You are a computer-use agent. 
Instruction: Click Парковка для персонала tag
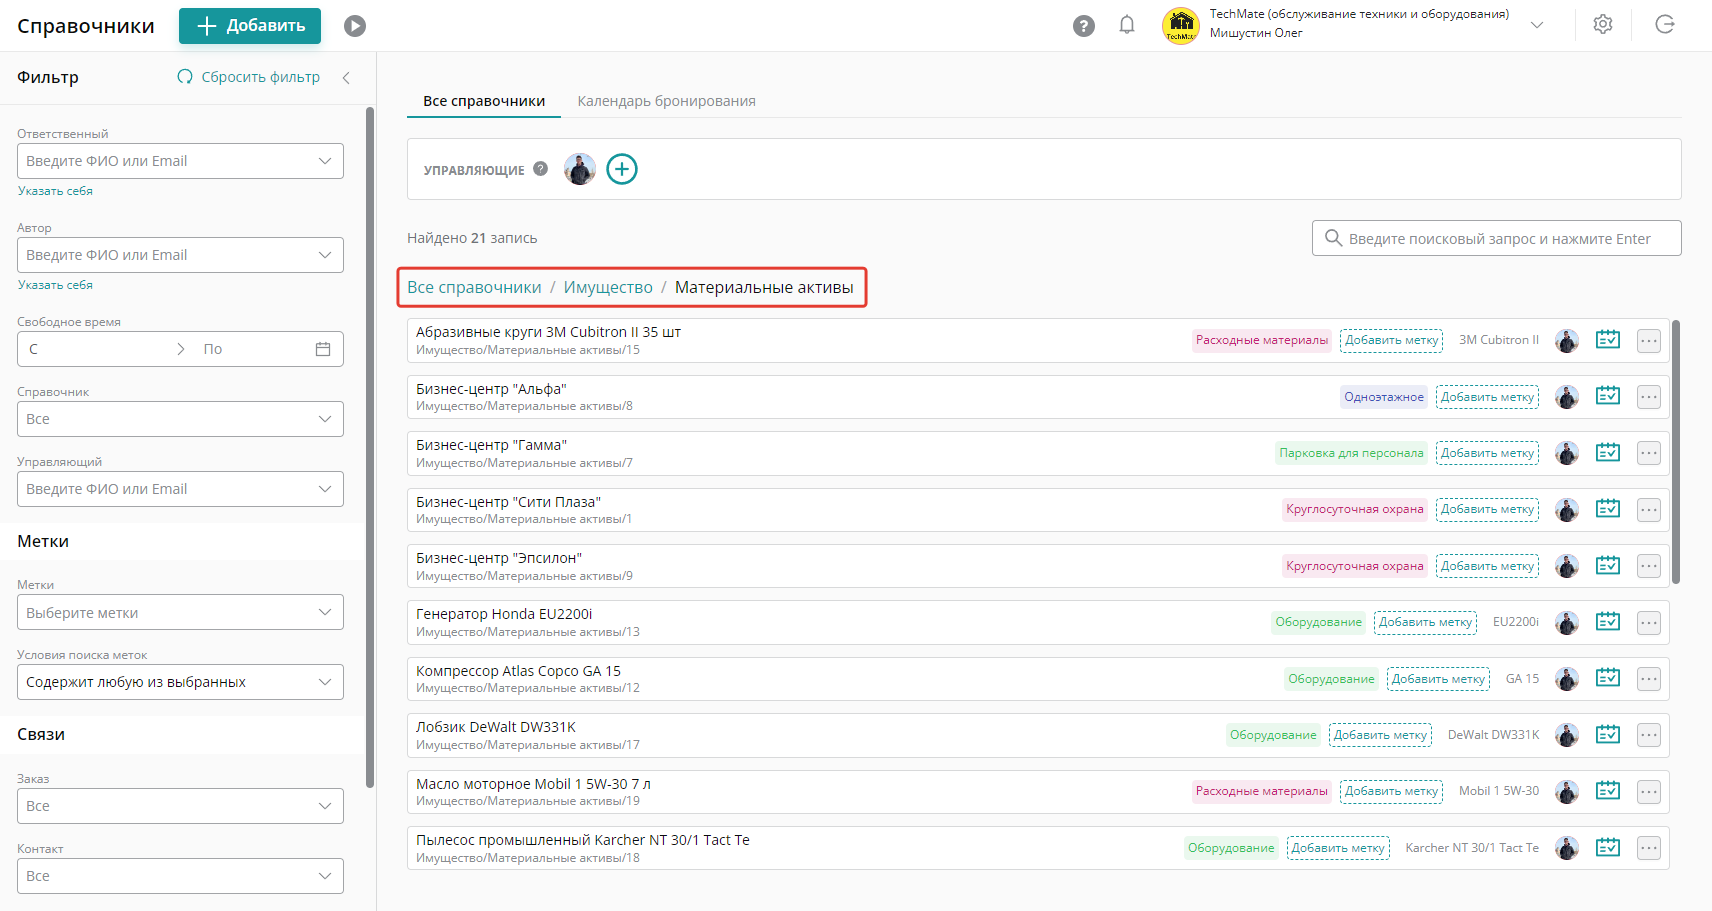coord(1351,453)
